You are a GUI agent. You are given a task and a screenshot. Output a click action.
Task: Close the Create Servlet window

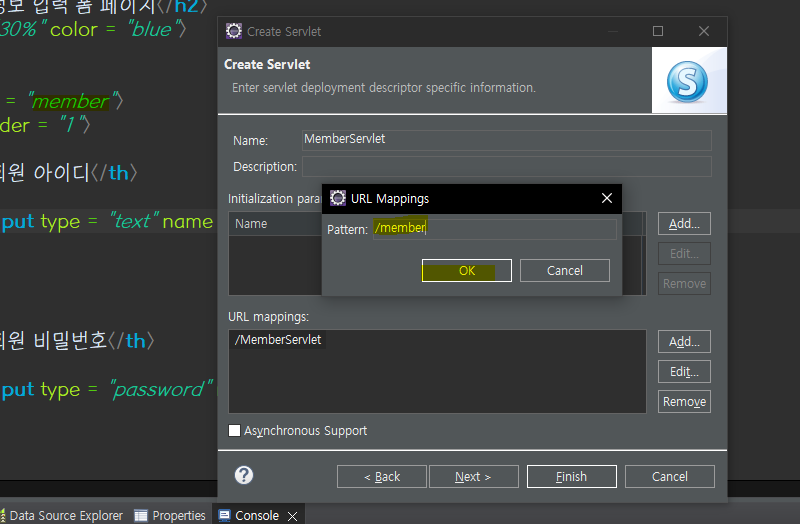704,31
